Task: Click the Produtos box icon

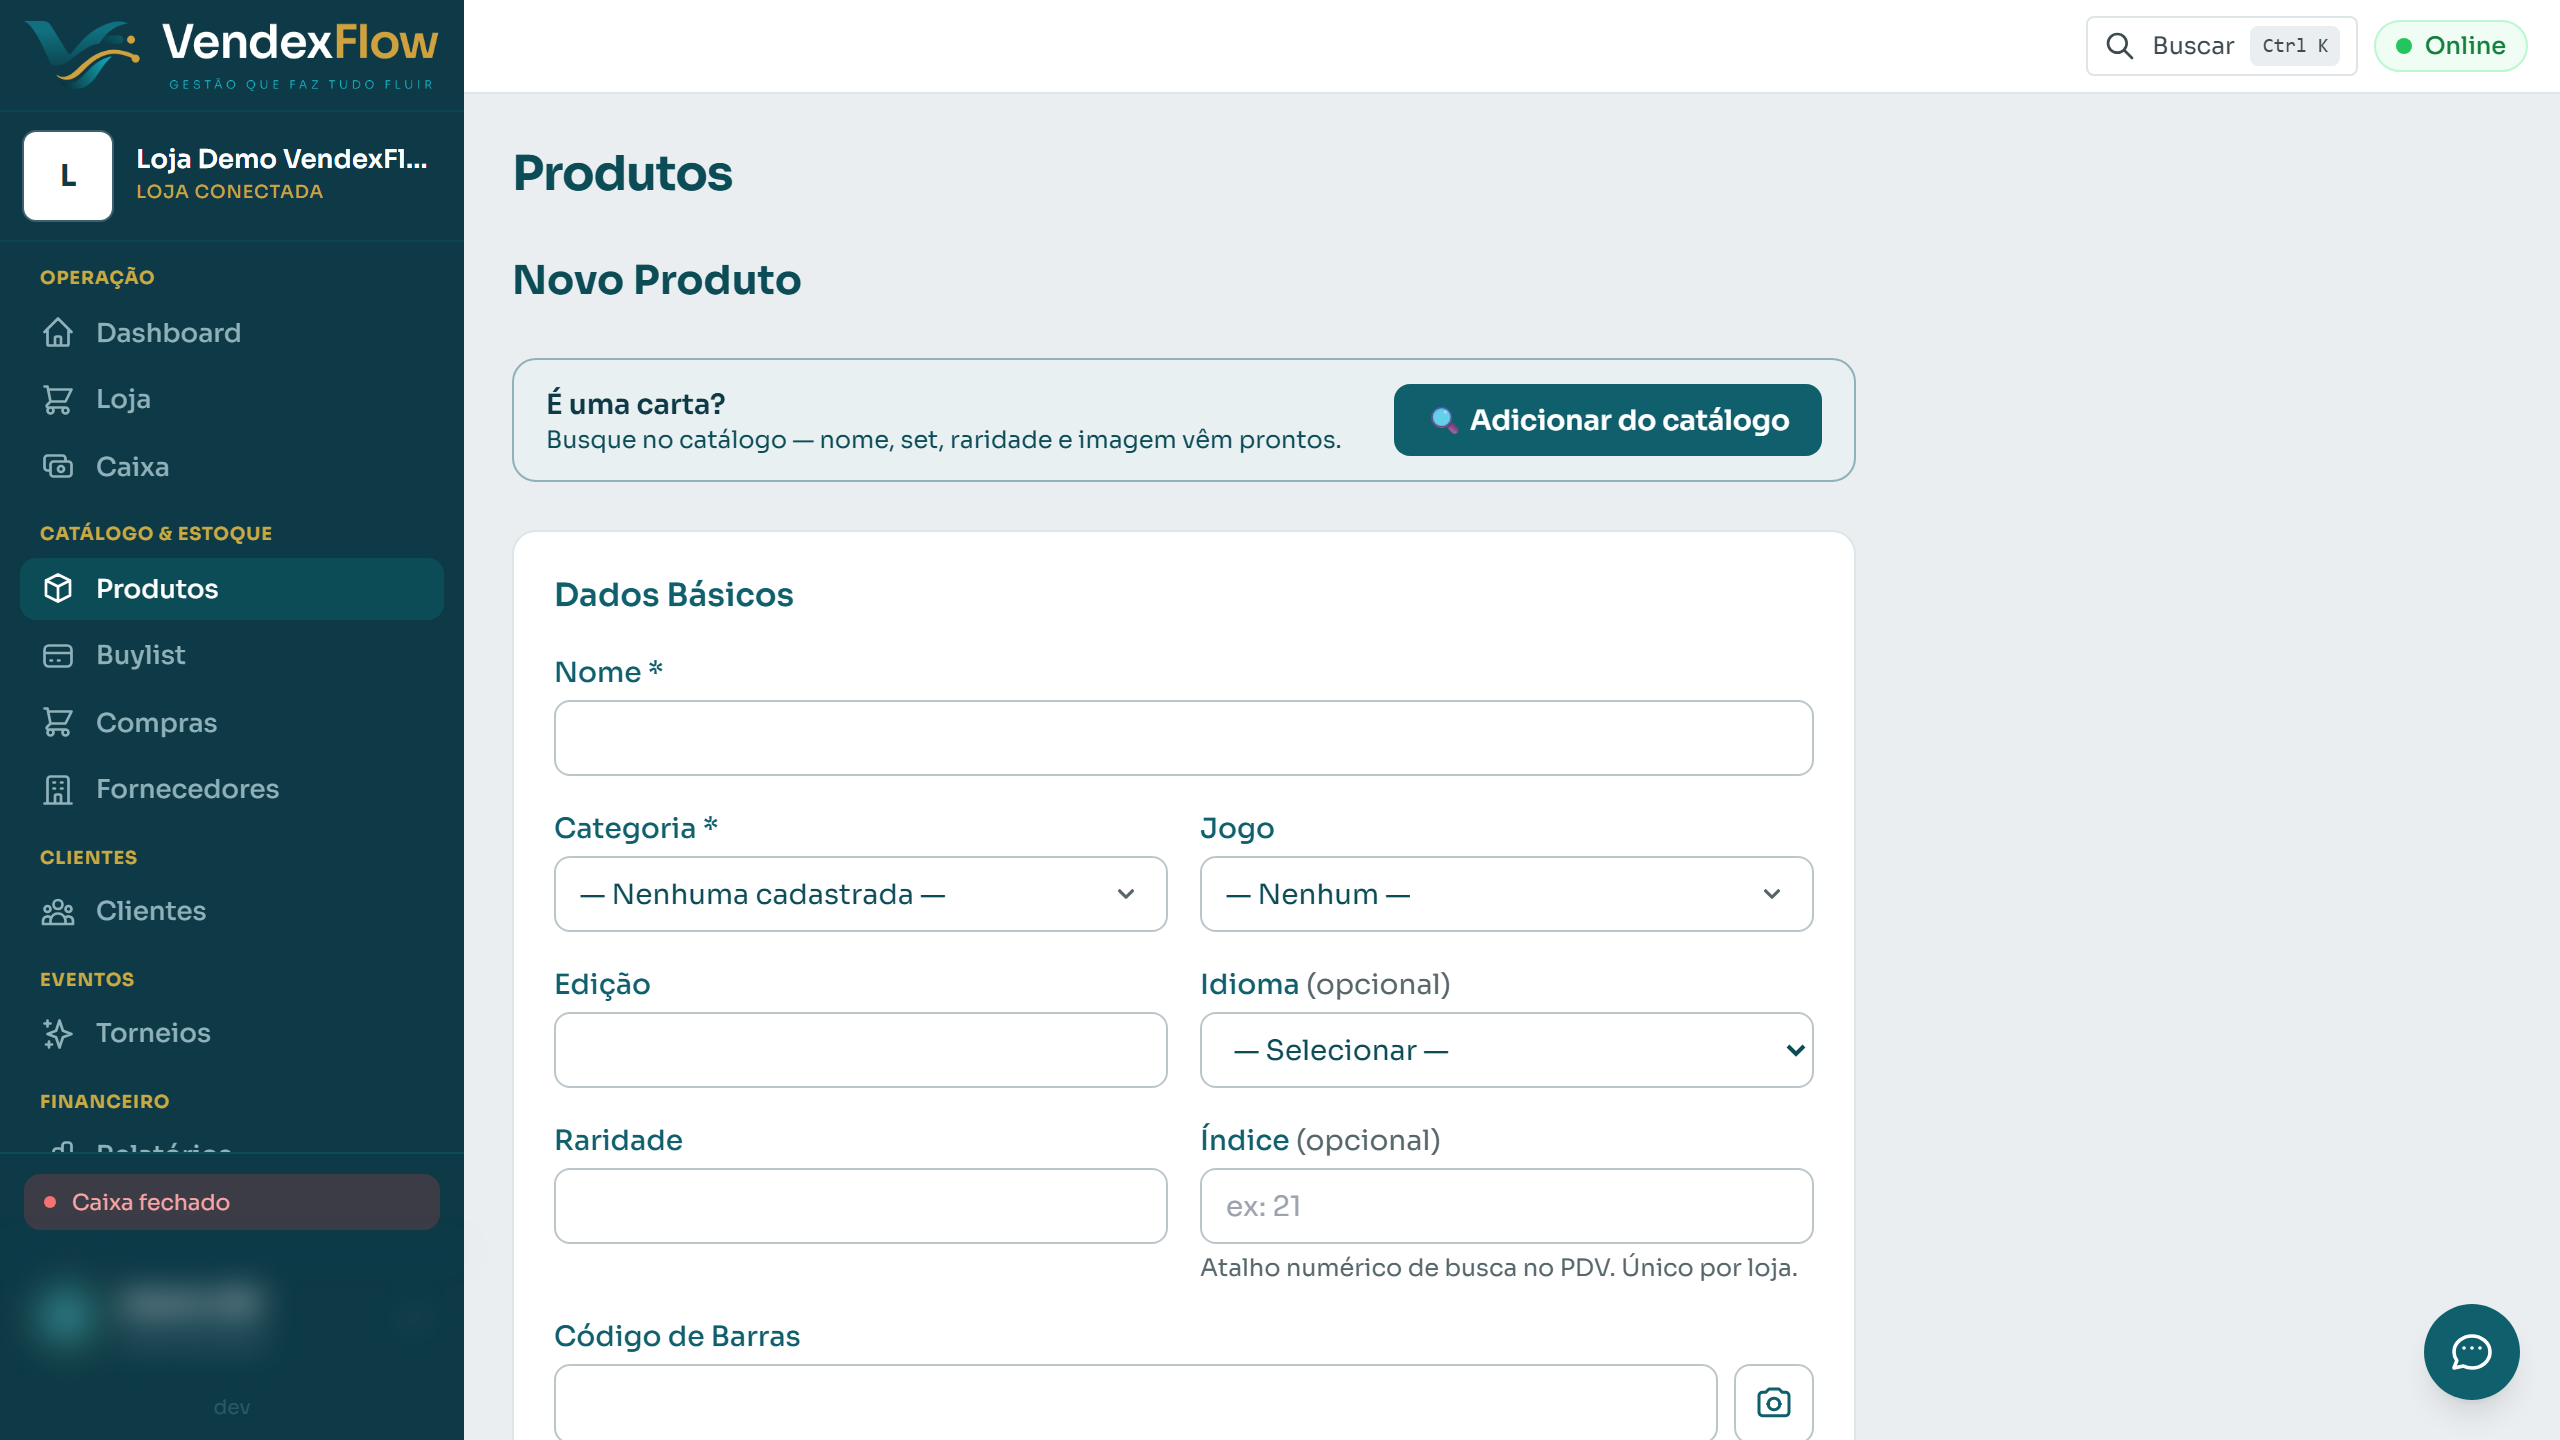Action: click(58, 589)
